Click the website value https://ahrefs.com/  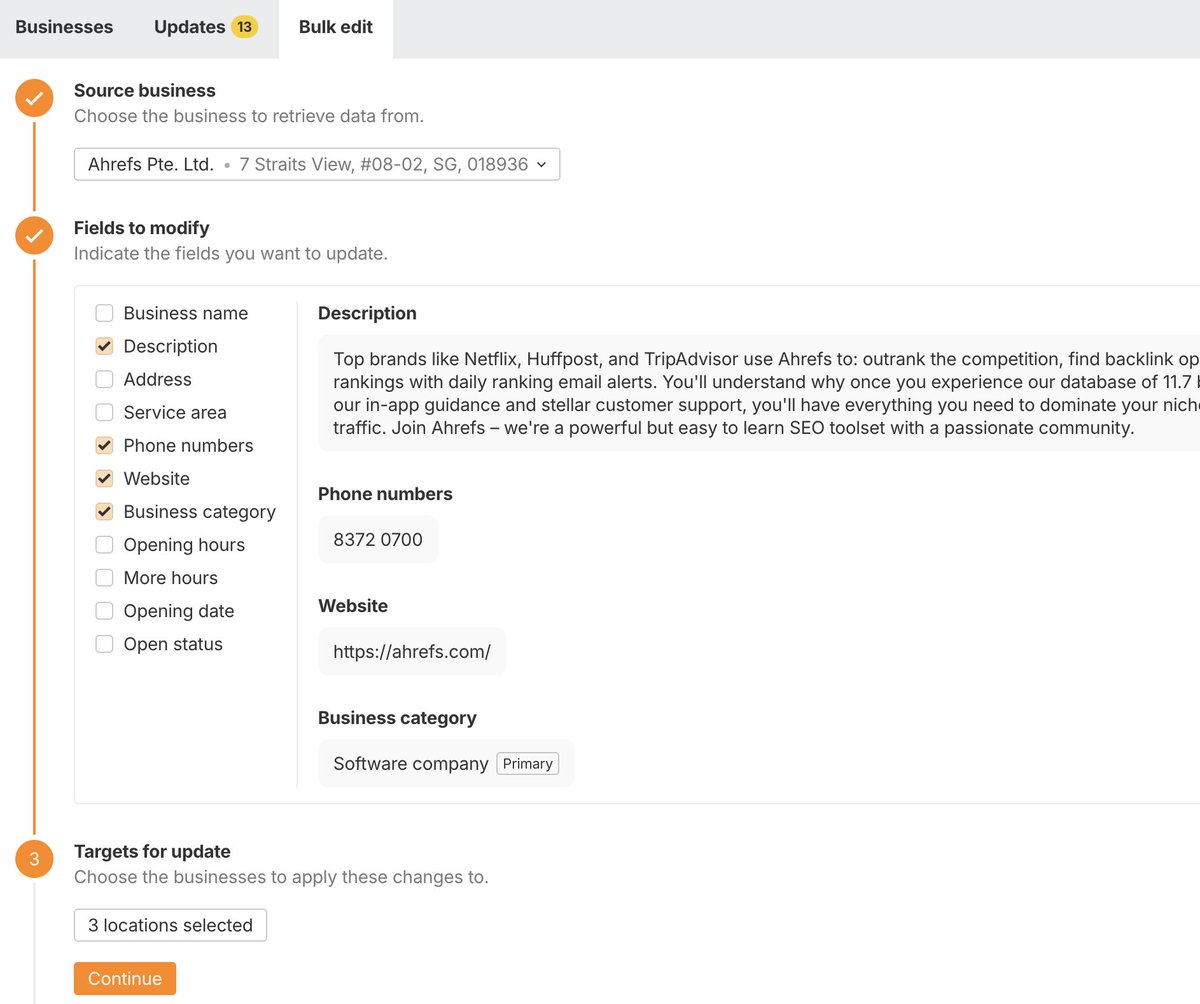(412, 651)
